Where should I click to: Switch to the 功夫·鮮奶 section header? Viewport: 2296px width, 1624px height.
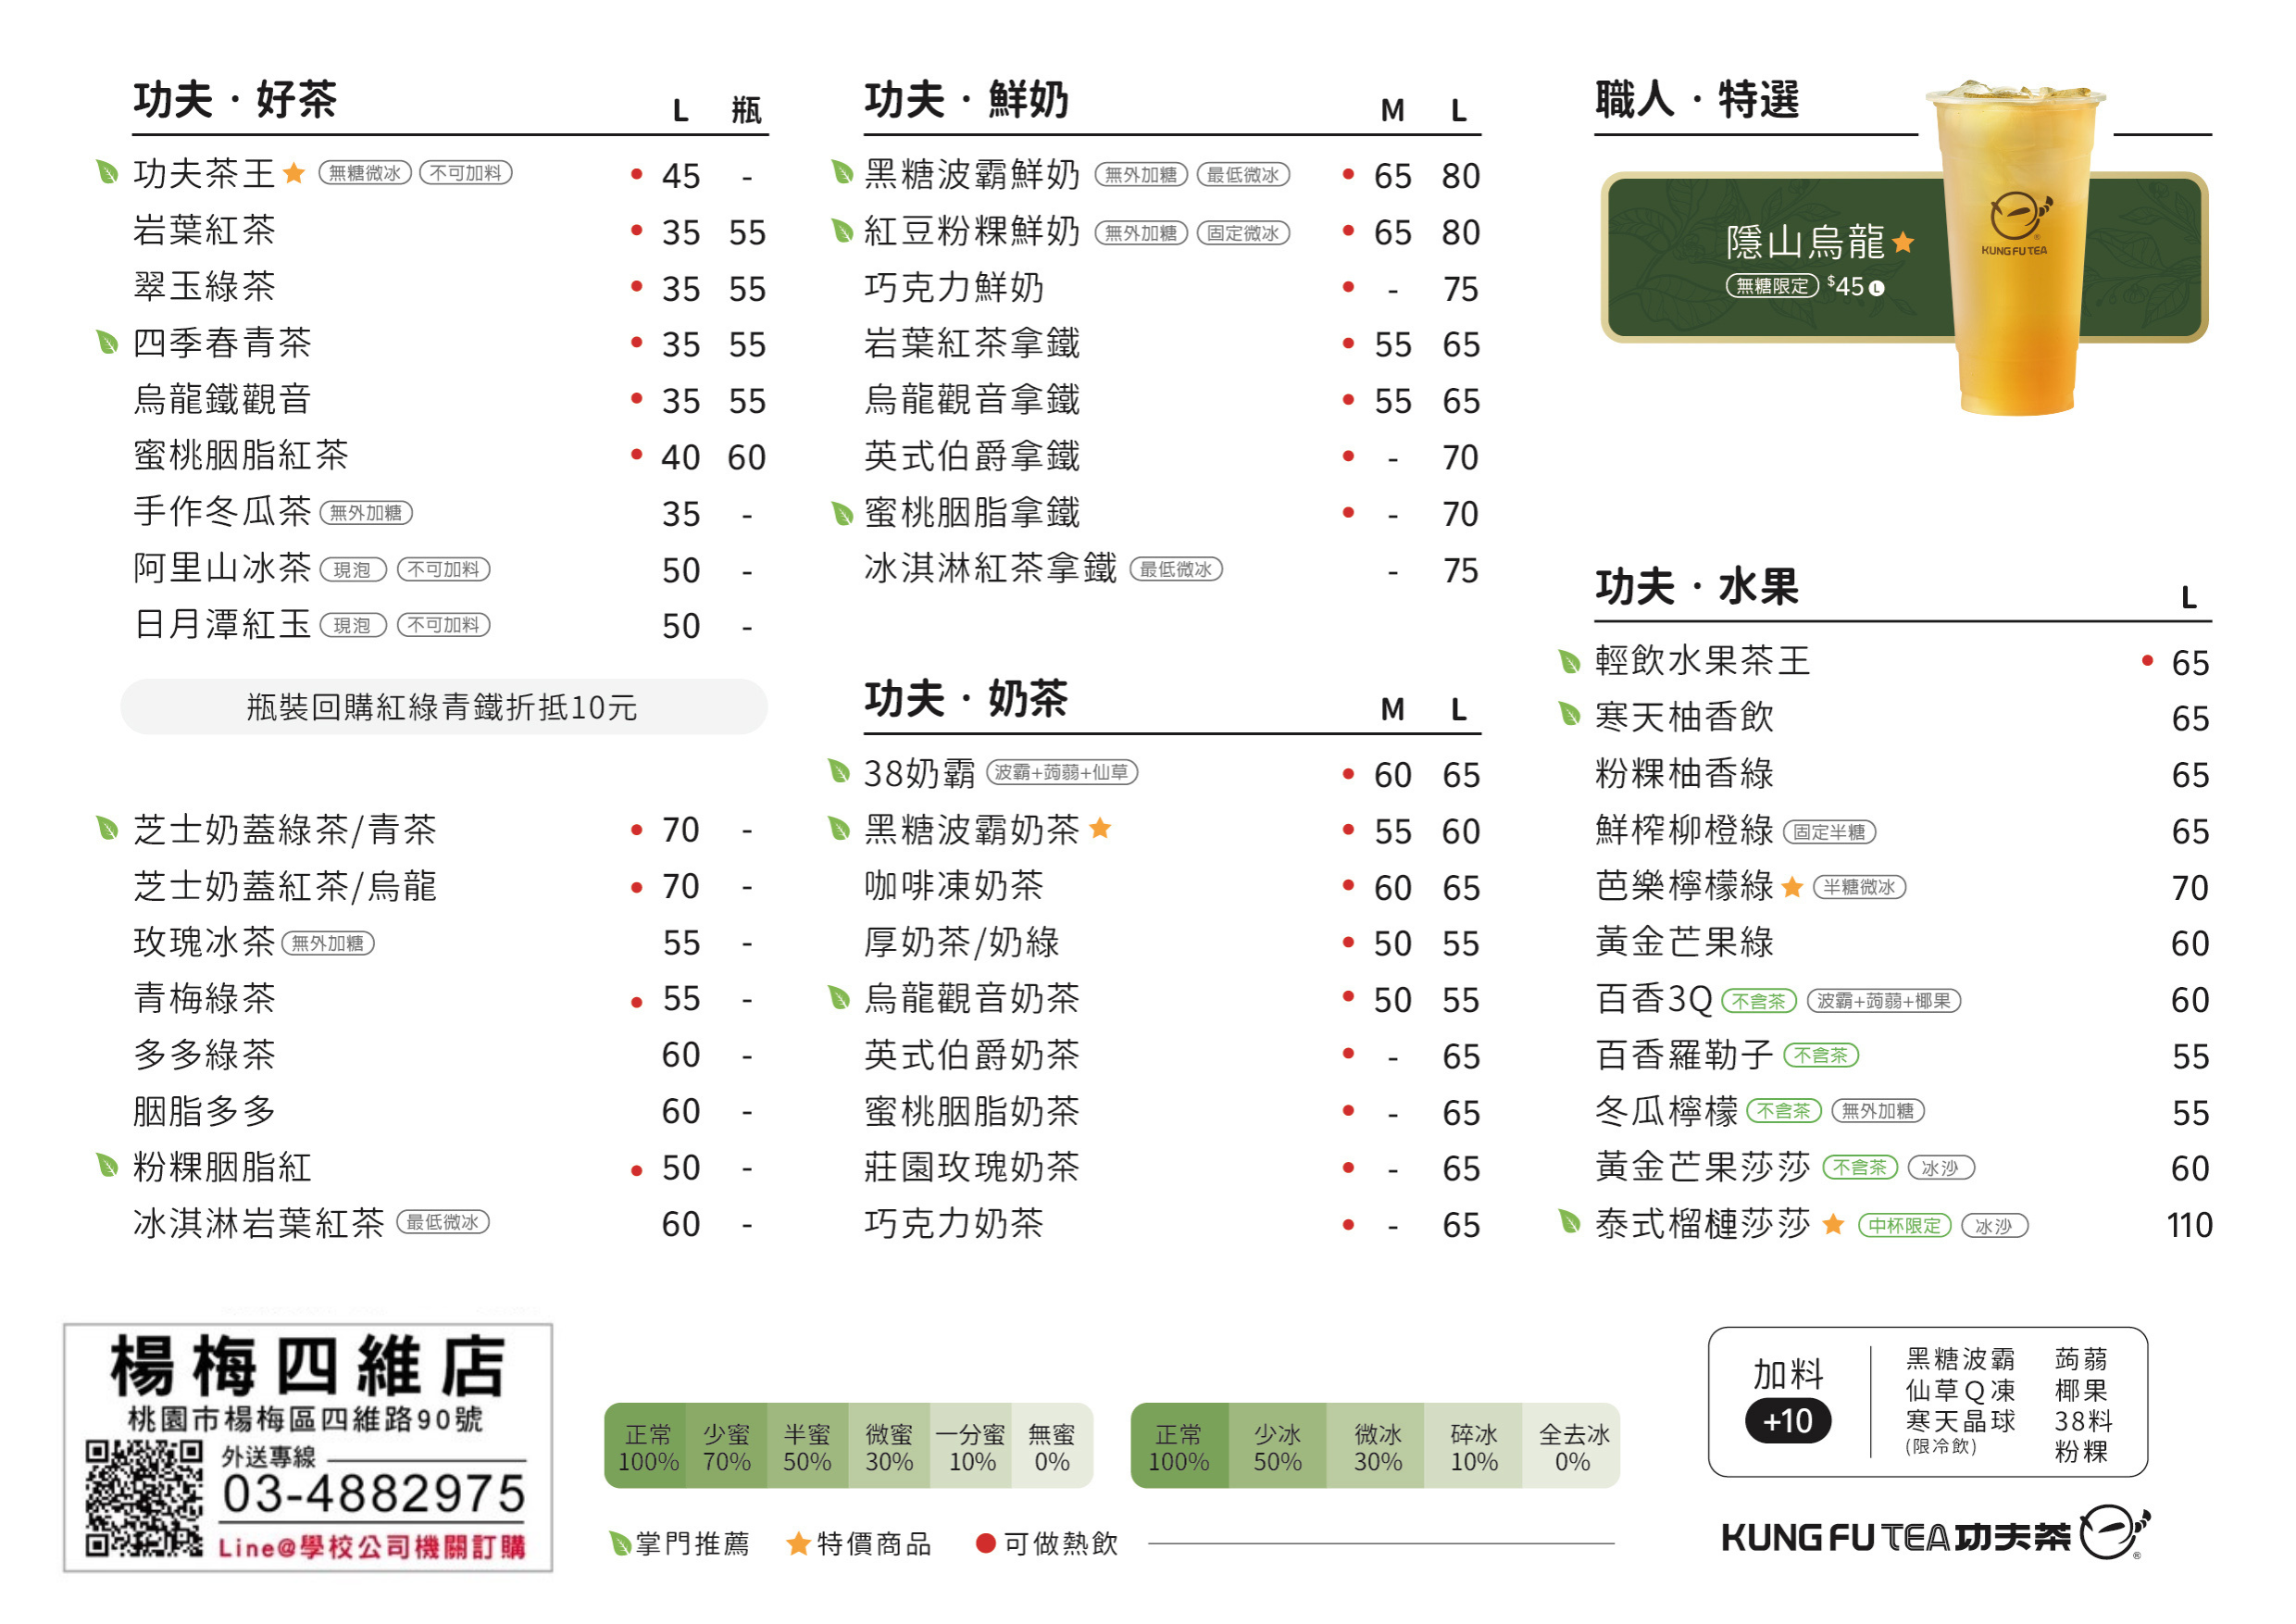click(x=966, y=98)
